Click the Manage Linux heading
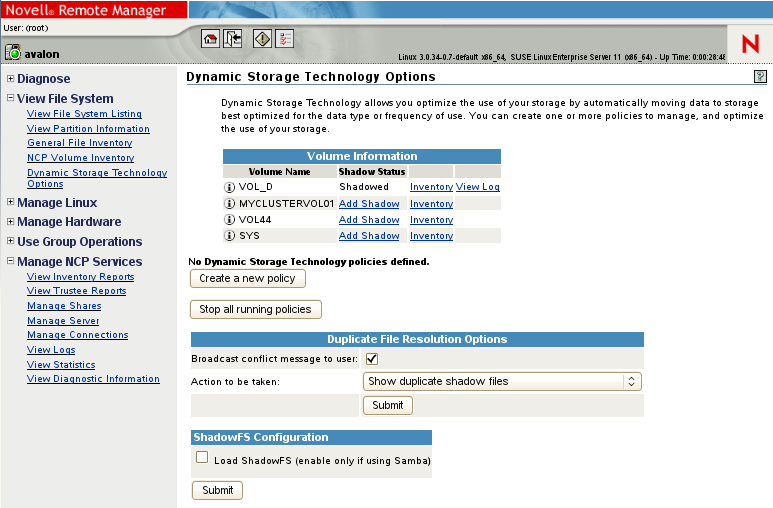773x508 pixels. 57,202
